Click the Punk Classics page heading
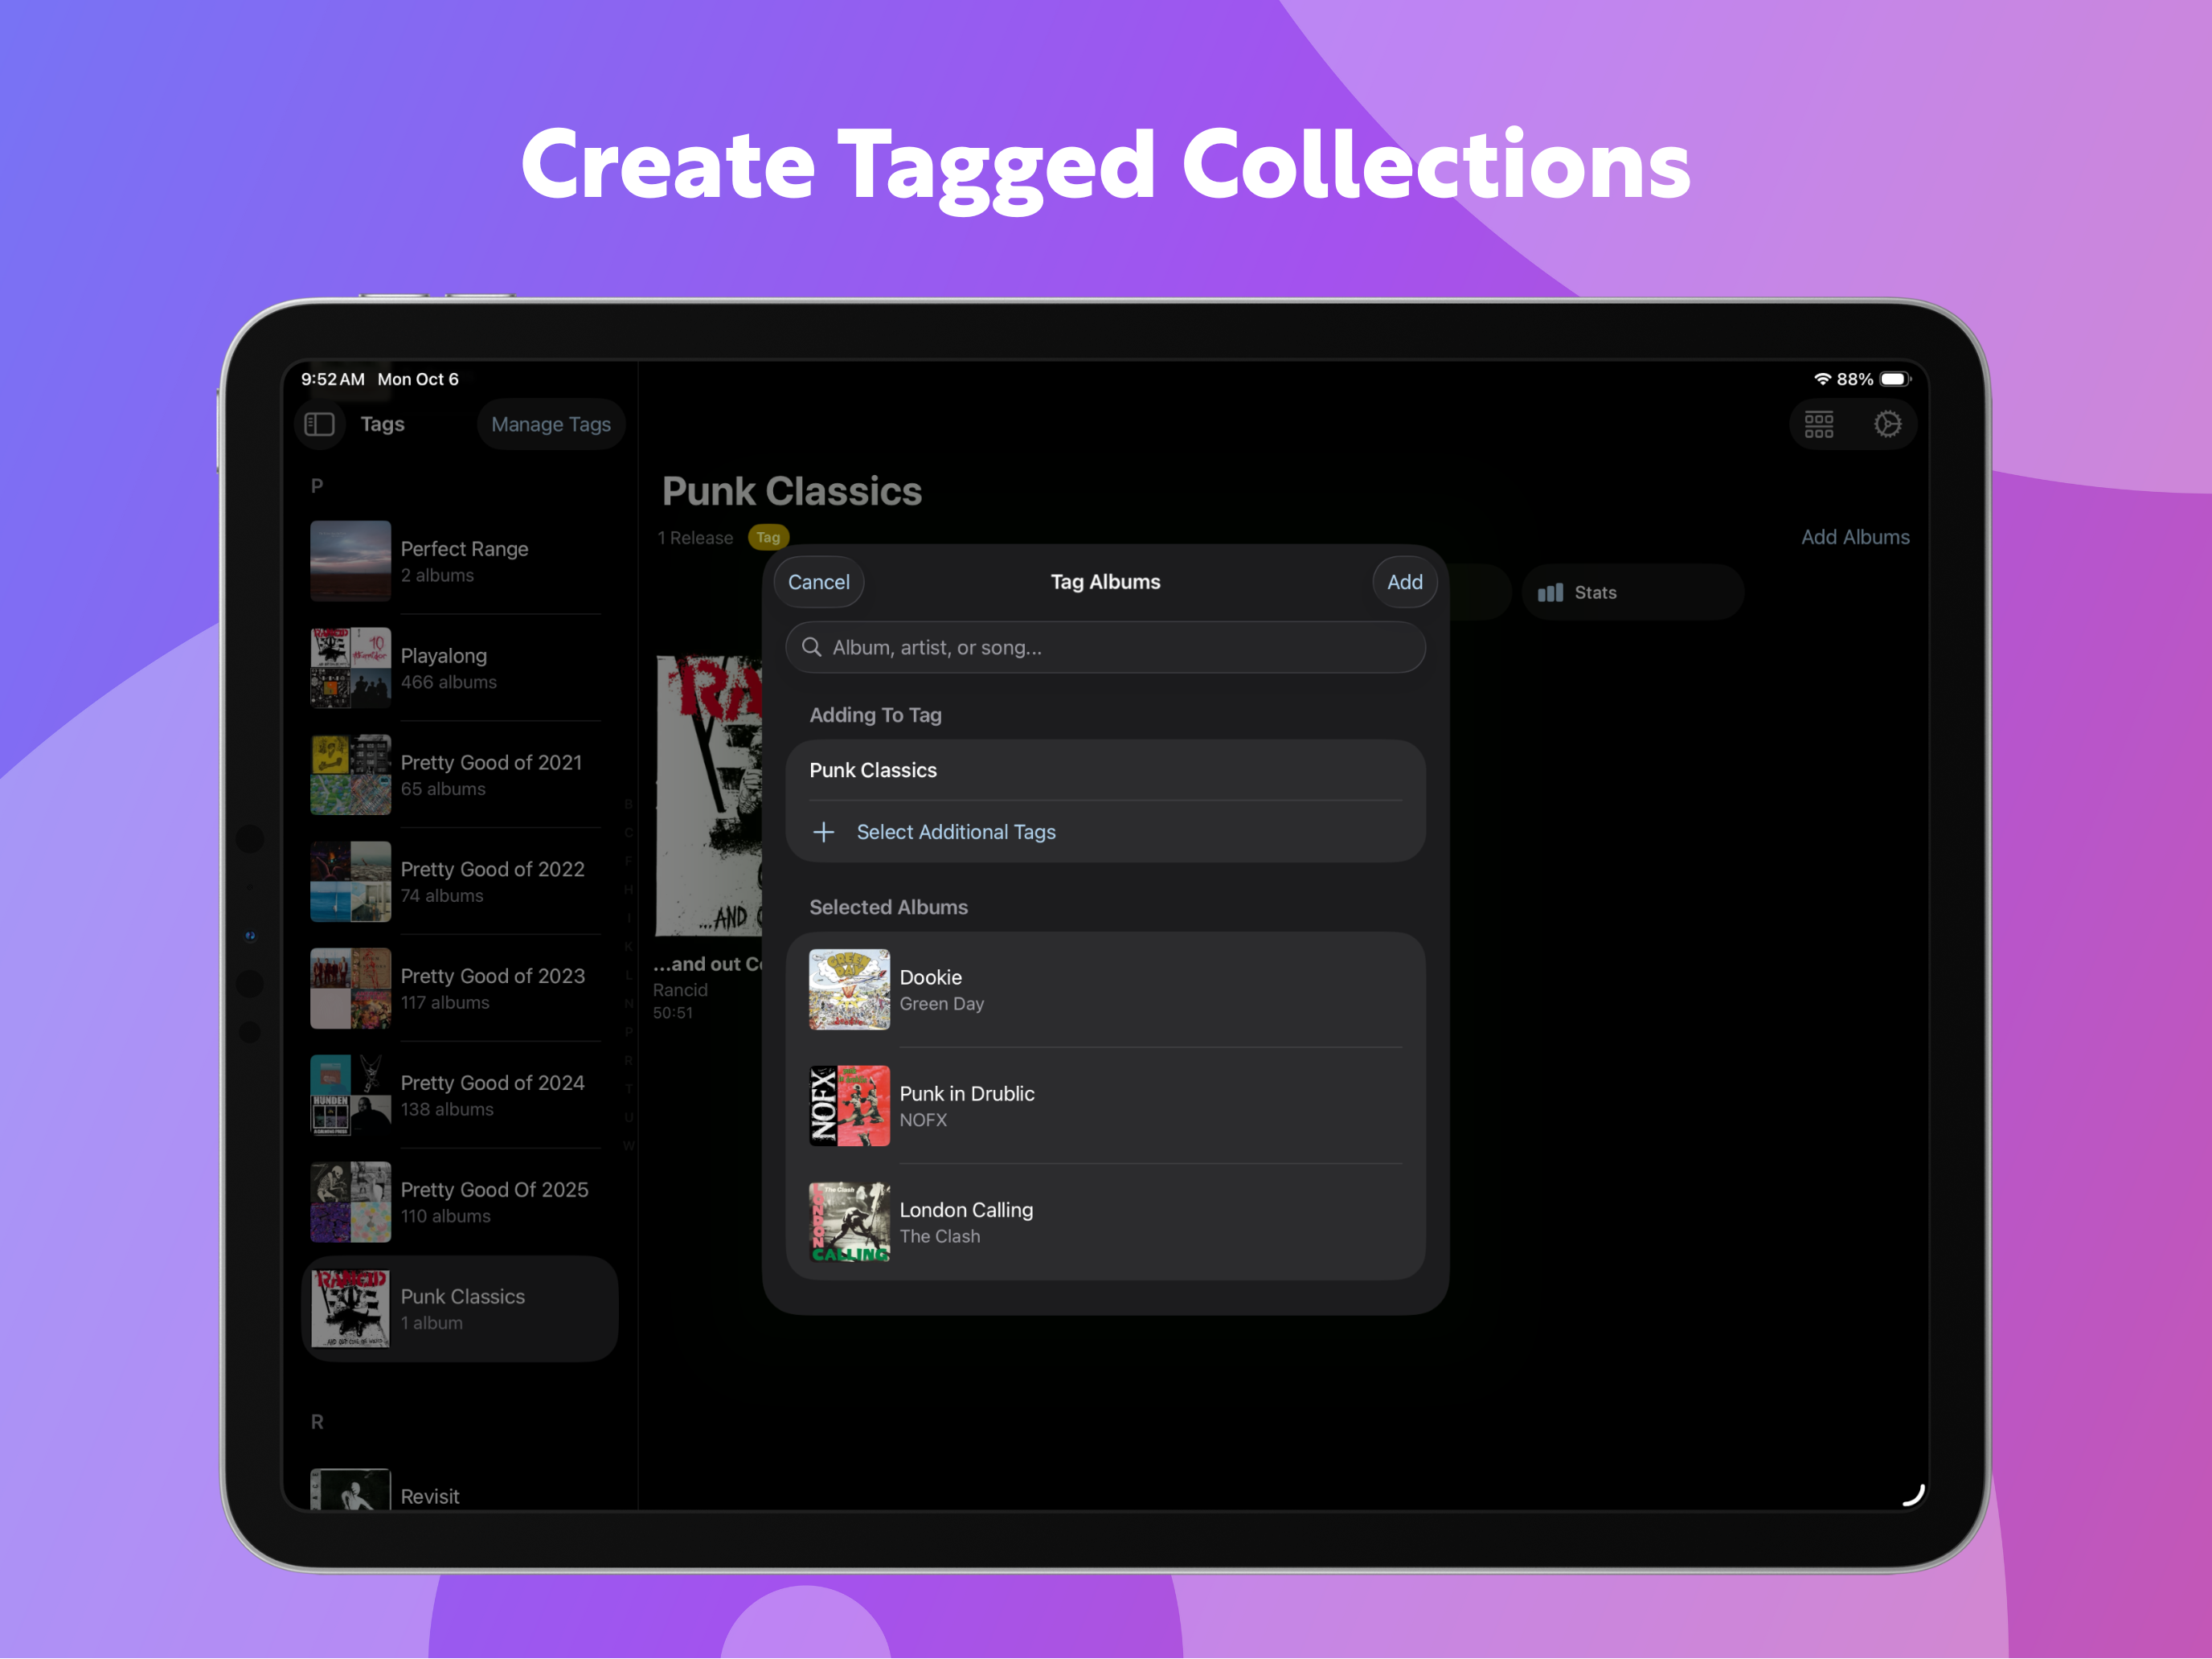Image resolution: width=2212 pixels, height=1659 pixels. 792,491
